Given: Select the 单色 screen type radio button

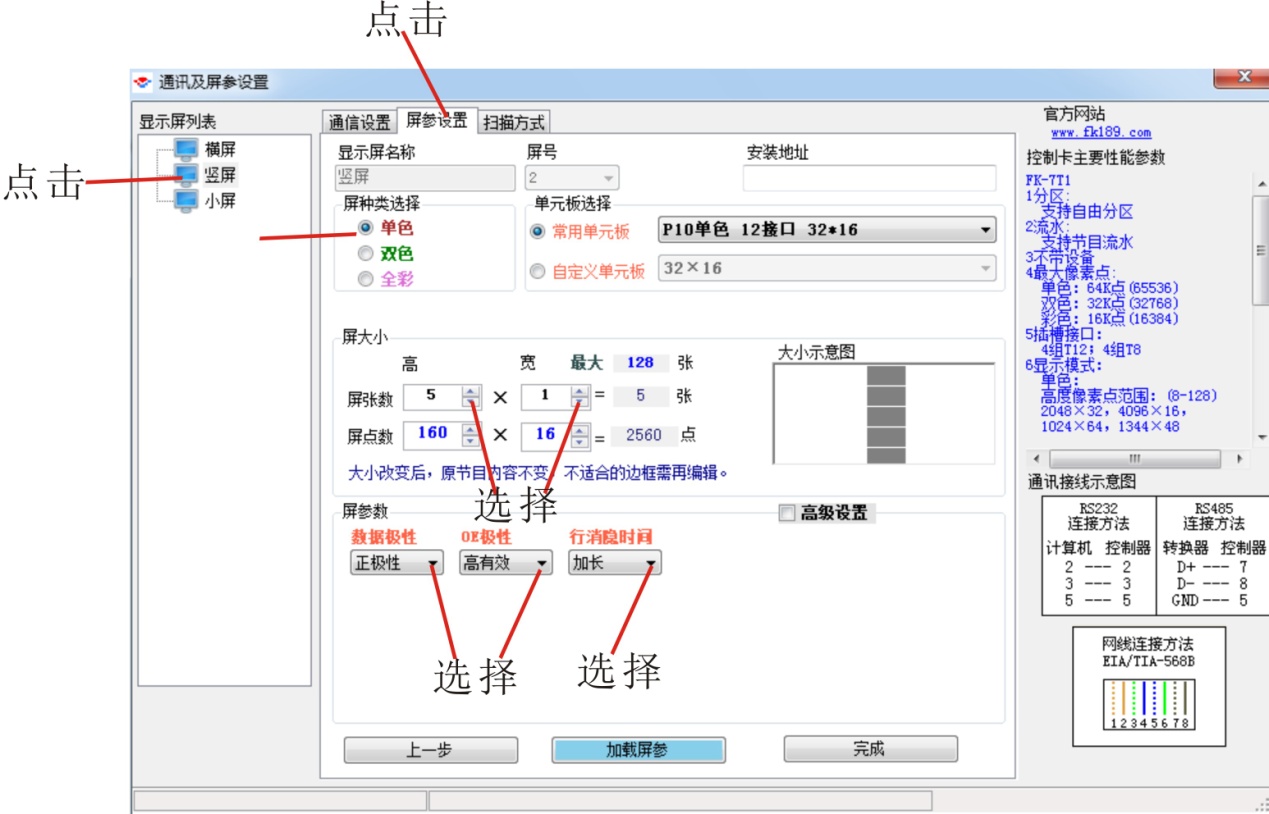Looking at the screenshot, I should [x=366, y=228].
